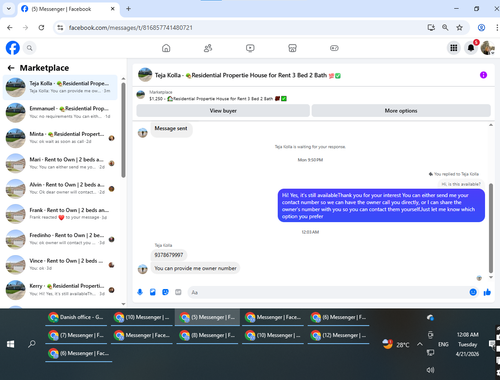Screen dimensions: 500x380
Task: Open Chrome profile icon
Action: [481, 28]
